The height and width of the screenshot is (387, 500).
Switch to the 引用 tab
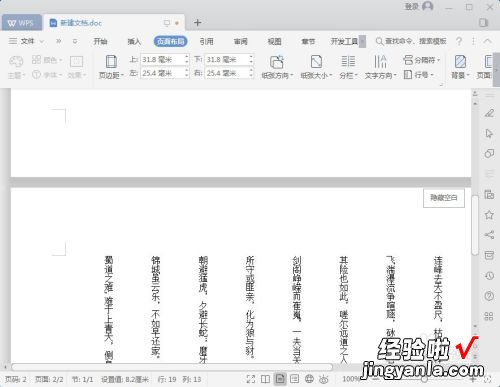206,41
